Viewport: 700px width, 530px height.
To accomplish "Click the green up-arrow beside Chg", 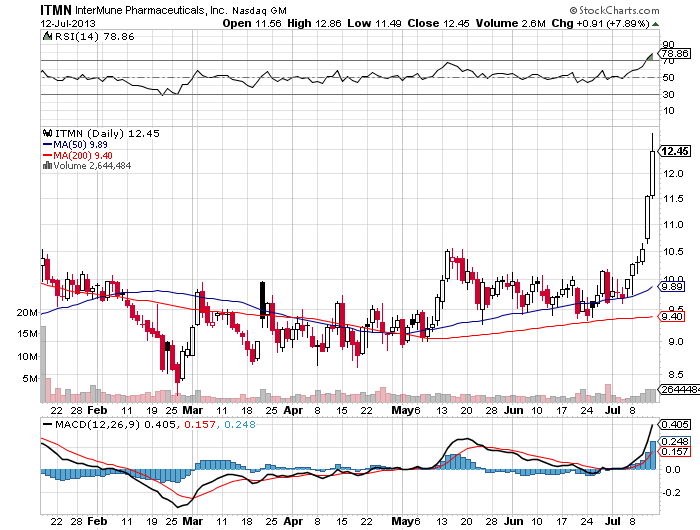I will point(655,24).
